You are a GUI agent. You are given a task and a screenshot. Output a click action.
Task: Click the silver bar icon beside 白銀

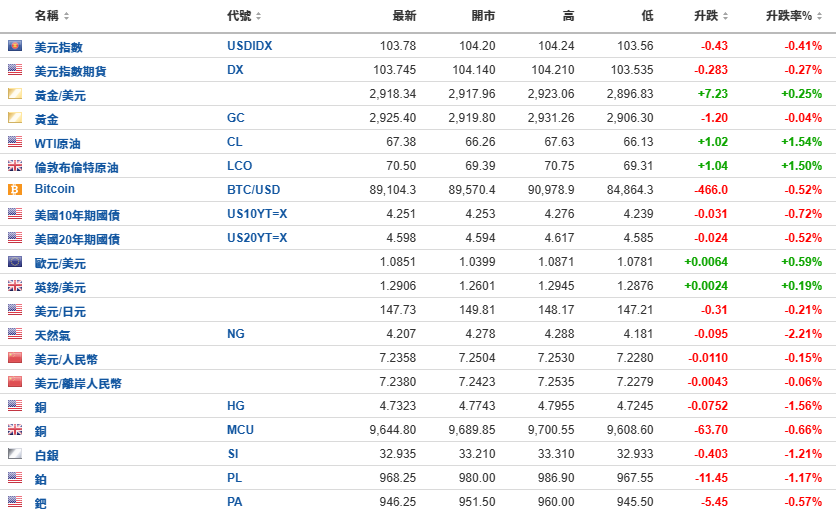click(15, 454)
